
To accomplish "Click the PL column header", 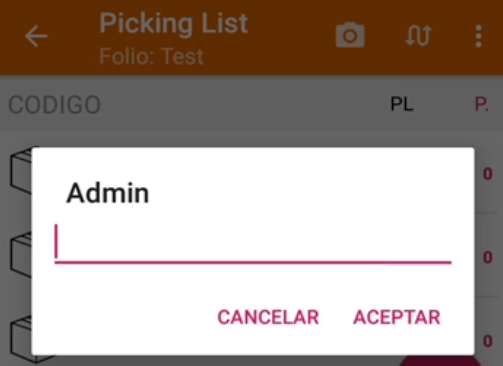I will [402, 104].
